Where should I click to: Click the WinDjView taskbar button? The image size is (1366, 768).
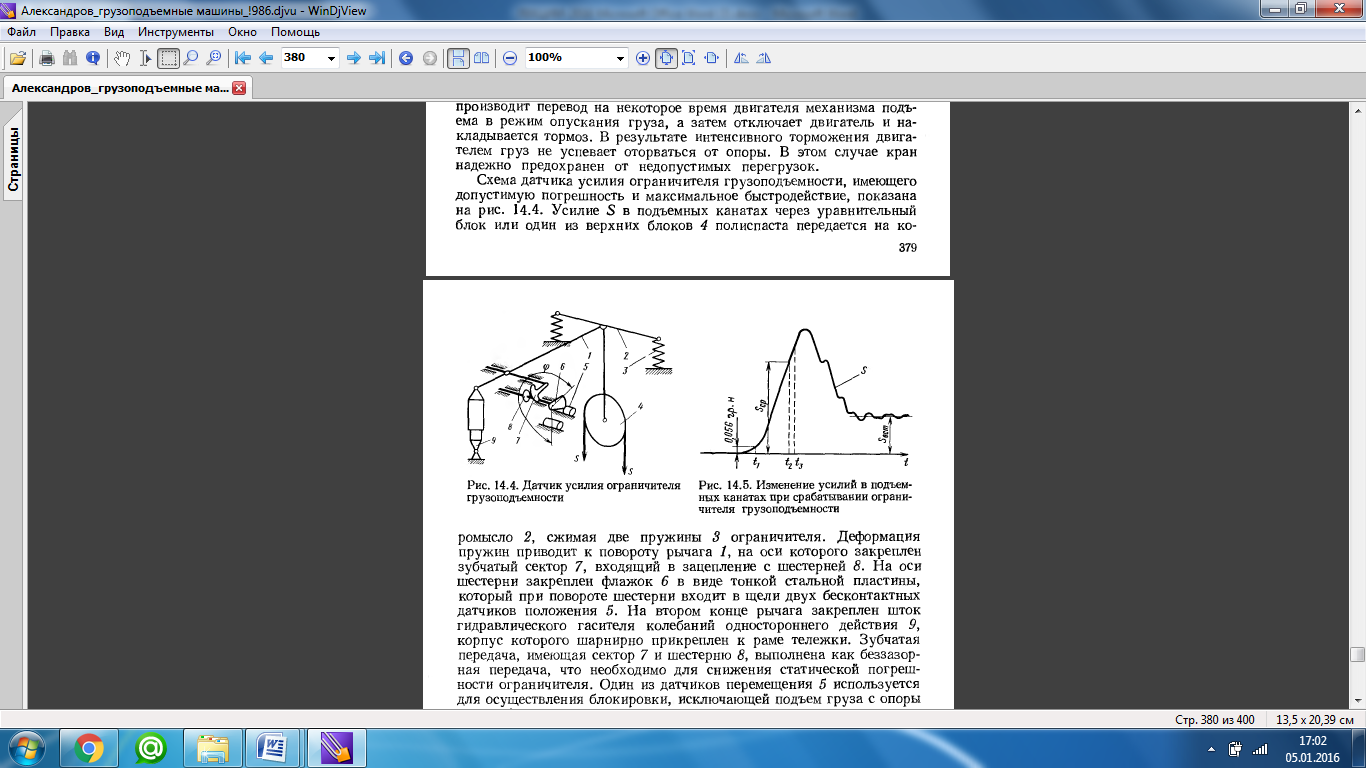pos(335,747)
